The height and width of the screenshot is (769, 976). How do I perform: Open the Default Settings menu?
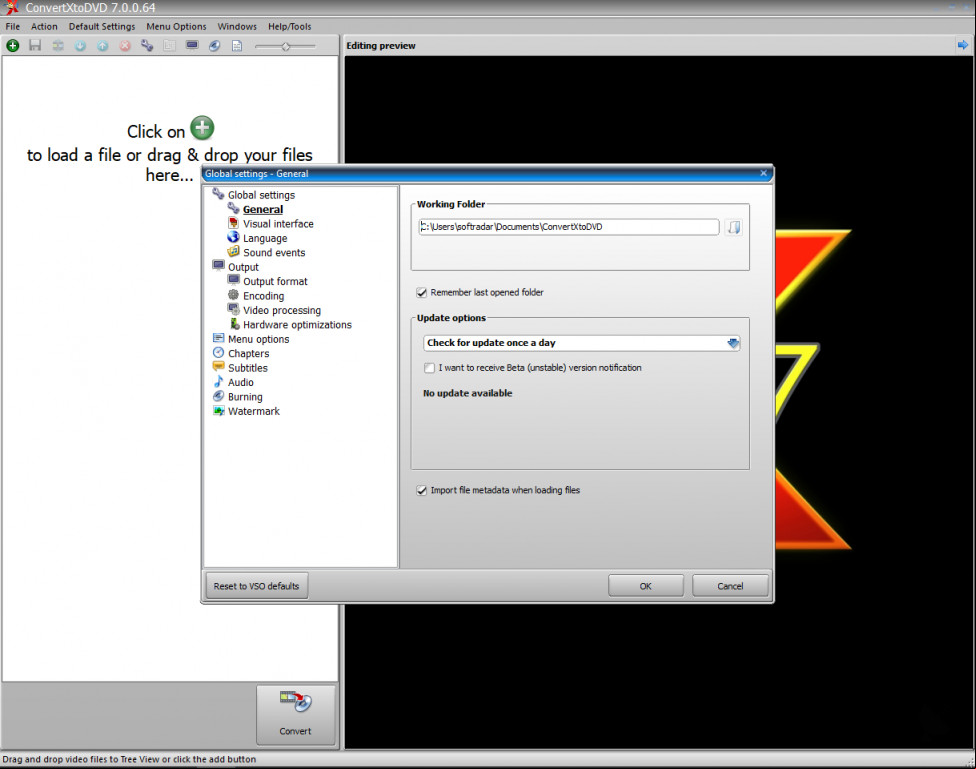tap(102, 26)
